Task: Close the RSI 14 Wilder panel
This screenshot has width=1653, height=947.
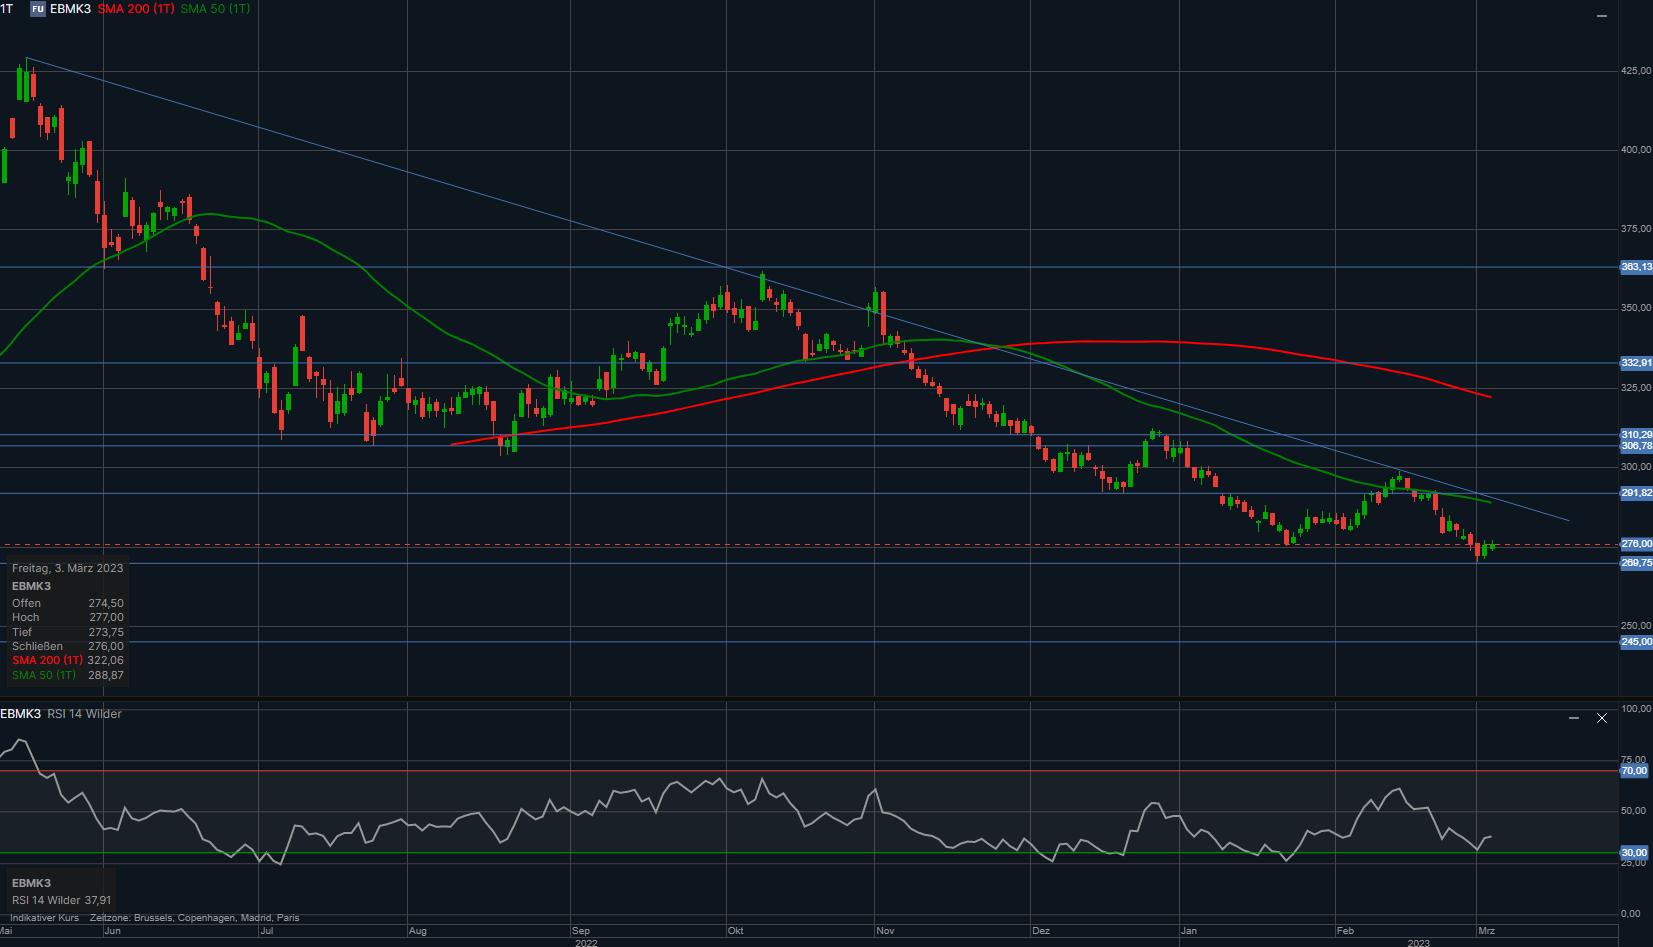Action: (1602, 718)
